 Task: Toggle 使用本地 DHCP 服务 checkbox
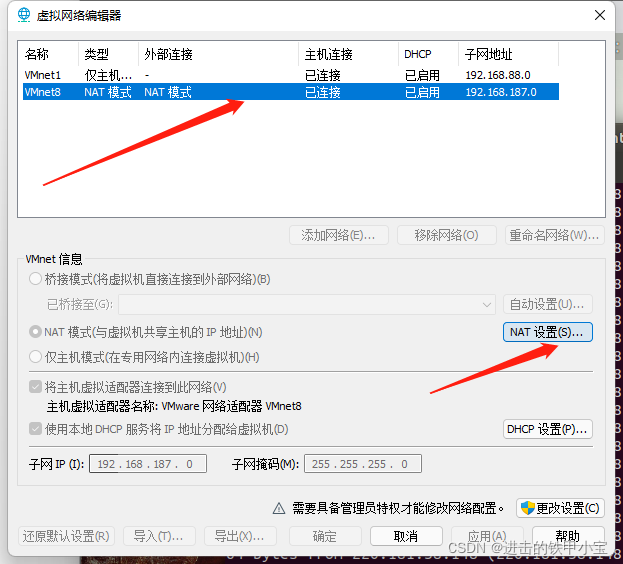(35, 429)
